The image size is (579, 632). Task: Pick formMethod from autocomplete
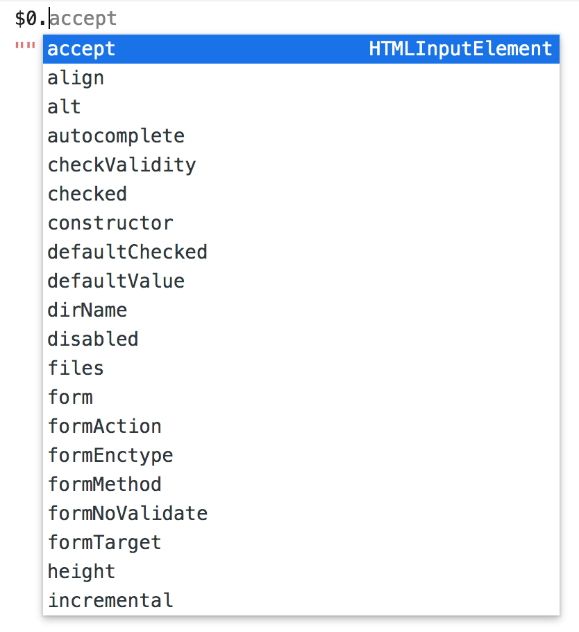coord(301,484)
